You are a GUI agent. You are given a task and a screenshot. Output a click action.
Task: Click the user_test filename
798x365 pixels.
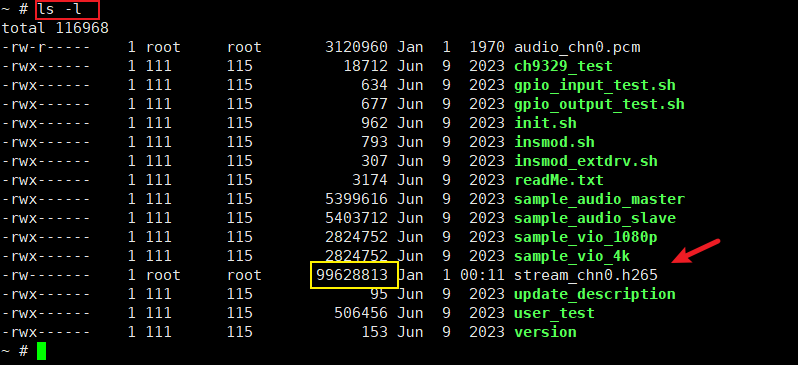(554, 314)
